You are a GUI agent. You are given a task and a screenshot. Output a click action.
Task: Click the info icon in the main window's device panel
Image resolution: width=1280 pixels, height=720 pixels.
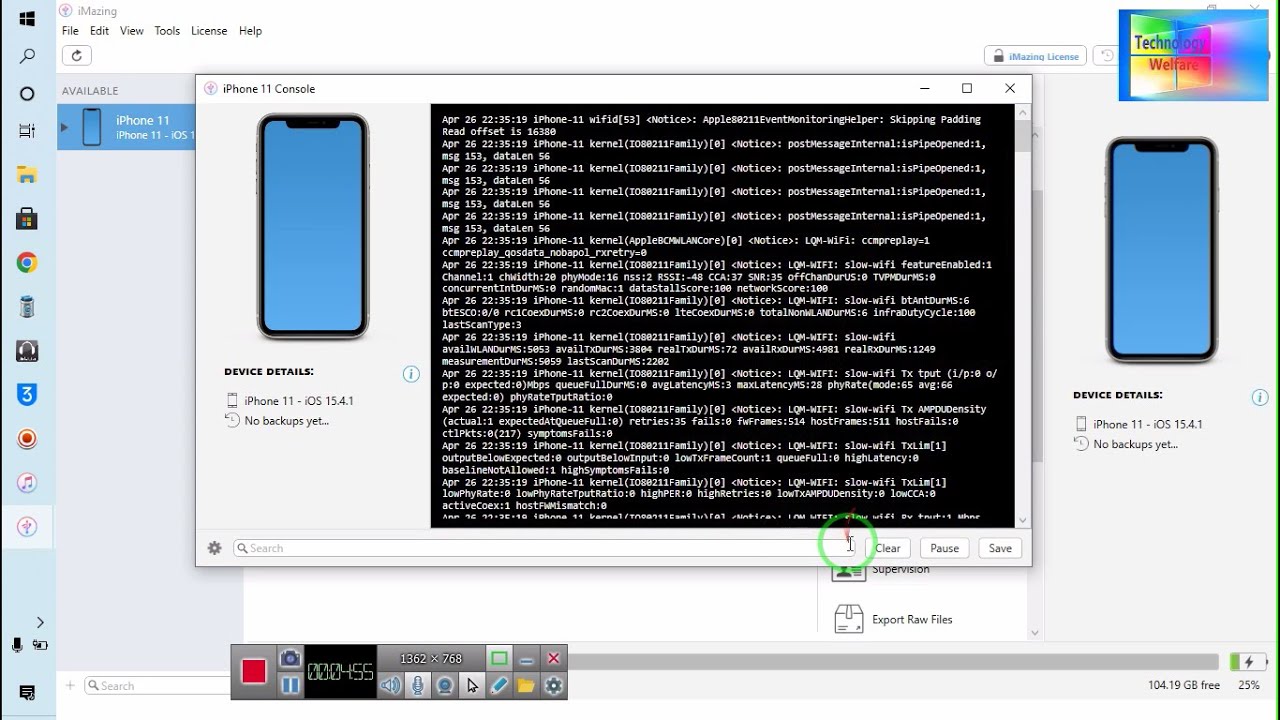[1260, 397]
